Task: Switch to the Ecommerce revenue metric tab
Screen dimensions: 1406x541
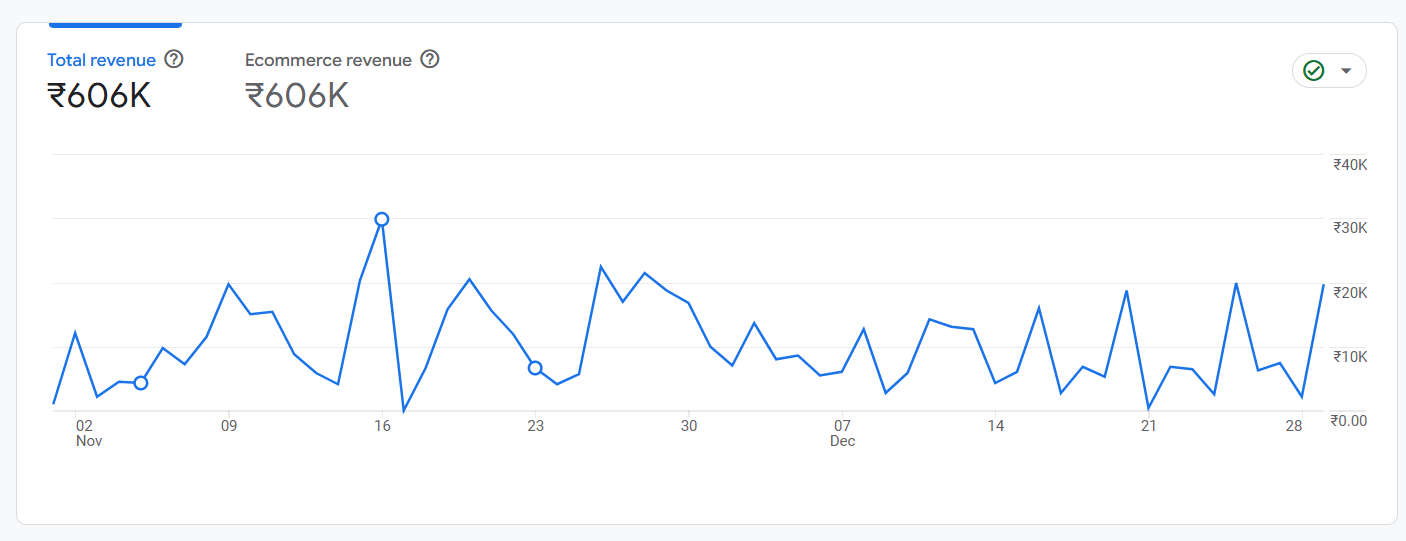Action: point(328,60)
